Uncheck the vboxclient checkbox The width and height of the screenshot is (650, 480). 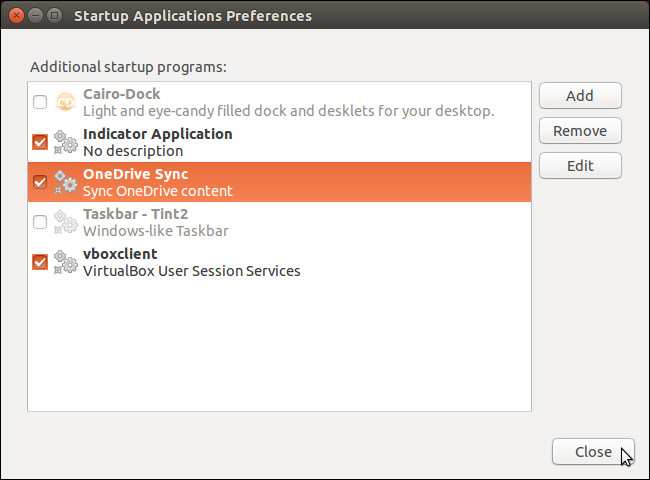click(40, 262)
